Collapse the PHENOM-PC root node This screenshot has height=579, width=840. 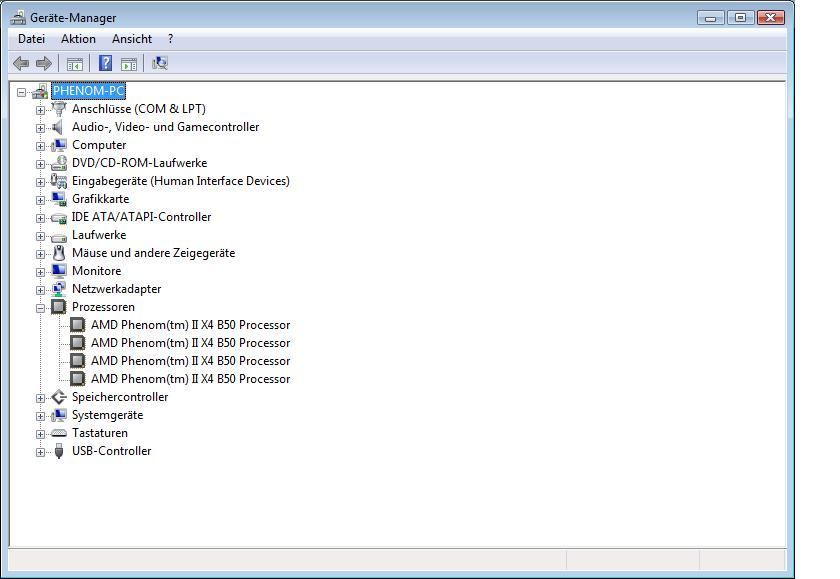[21, 93]
